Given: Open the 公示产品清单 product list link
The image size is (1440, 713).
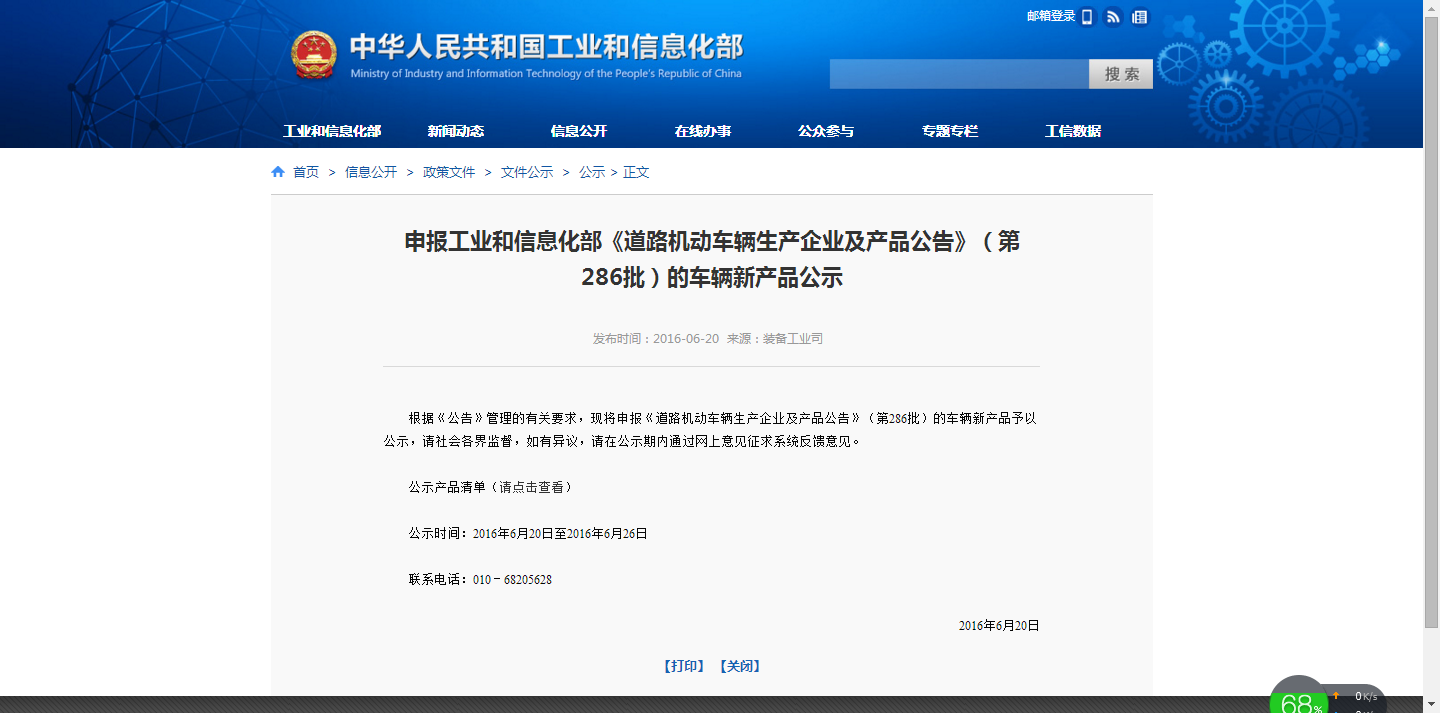Looking at the screenshot, I should click(x=490, y=487).
